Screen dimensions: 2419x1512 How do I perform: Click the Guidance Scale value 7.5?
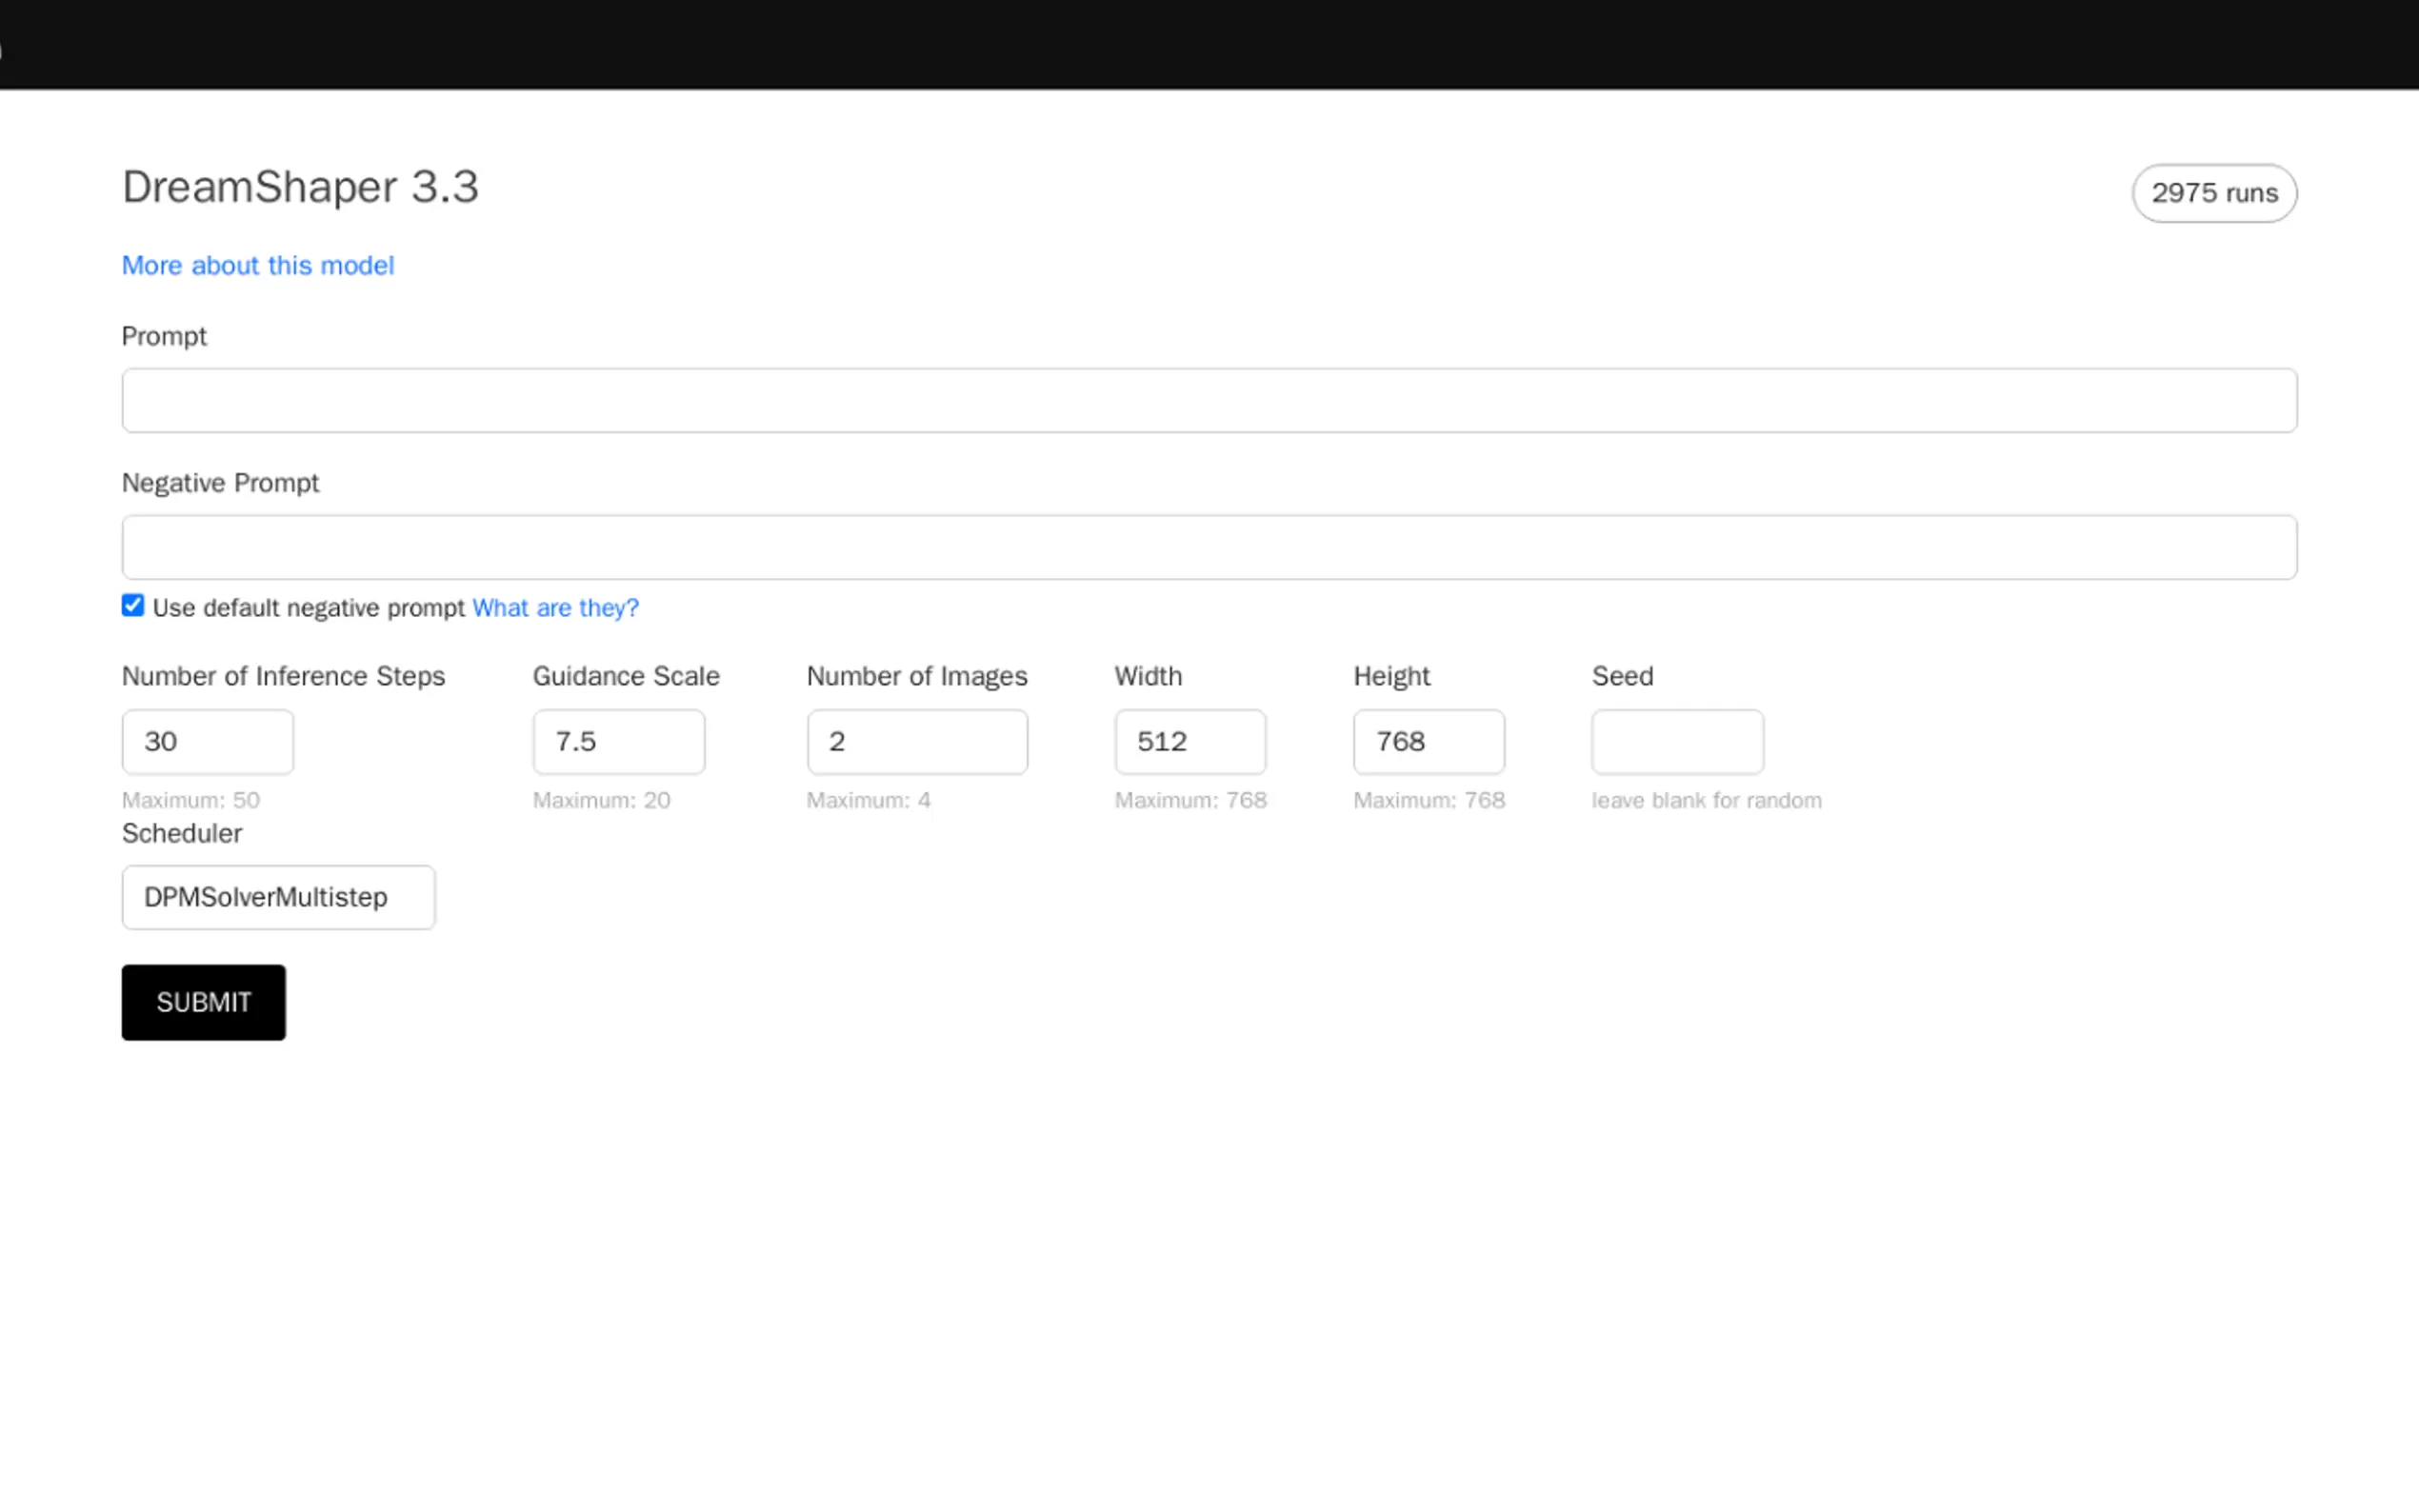[618, 741]
